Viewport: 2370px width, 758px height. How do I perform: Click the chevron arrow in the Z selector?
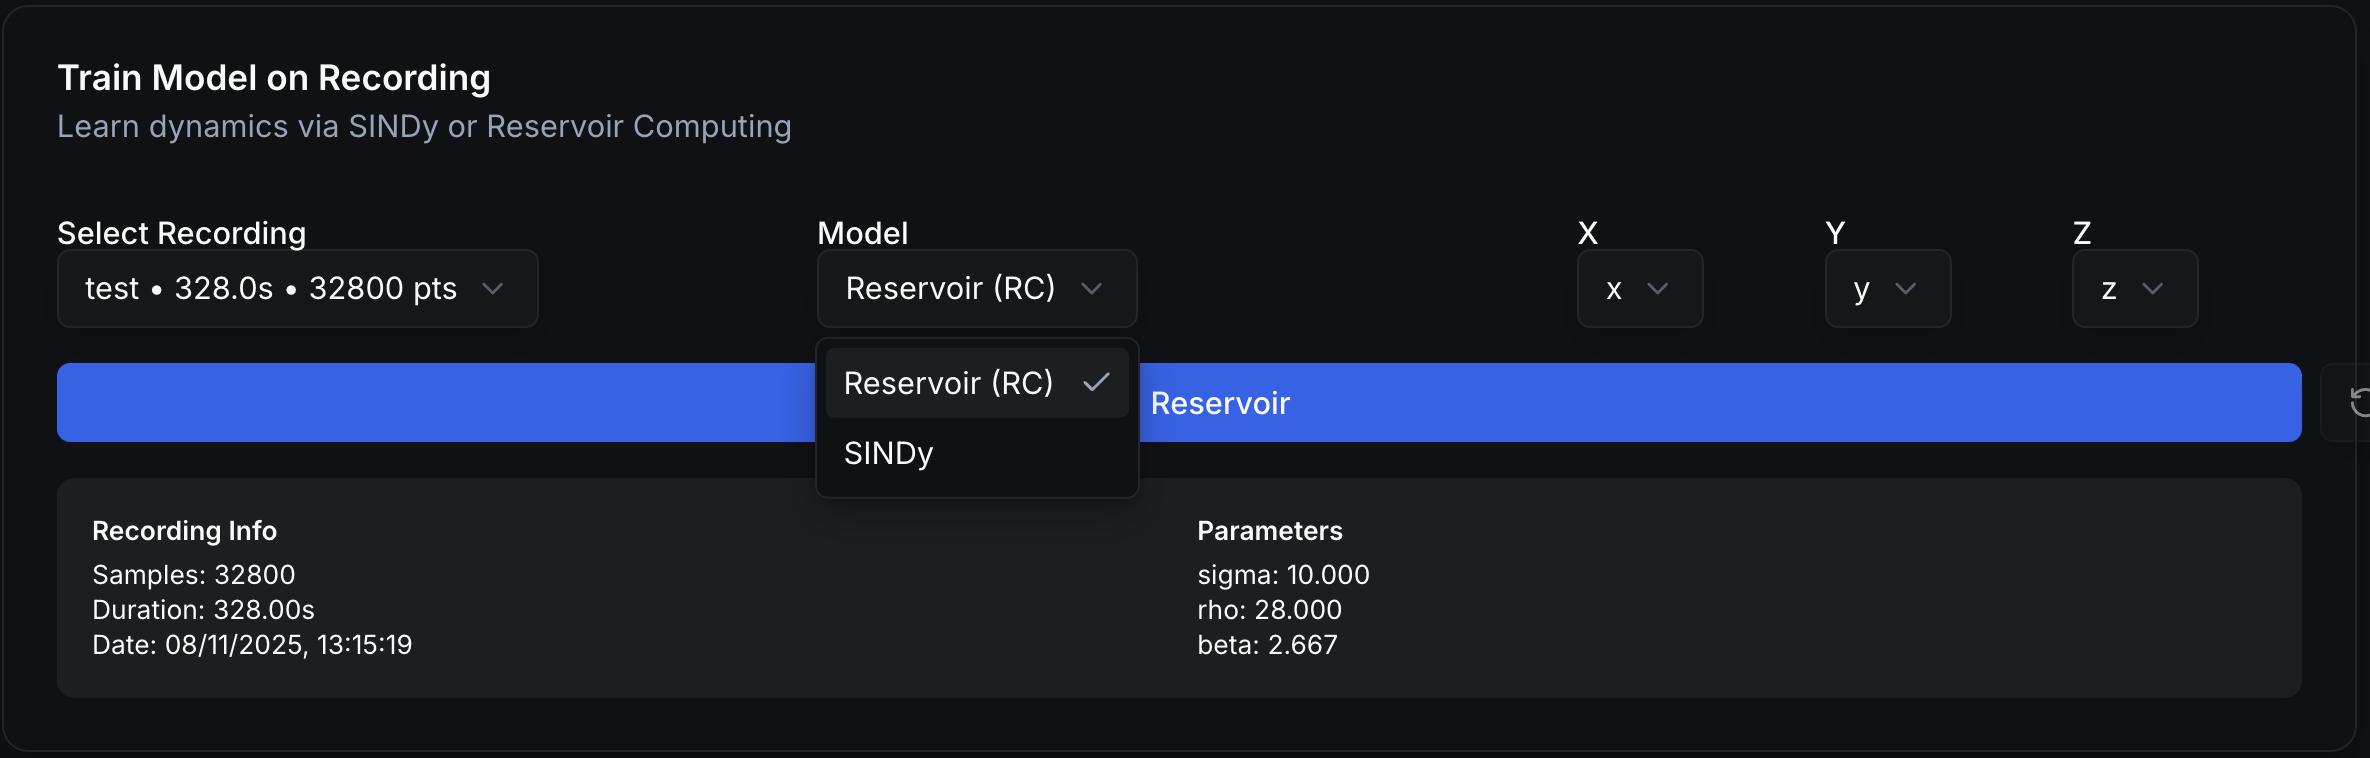(x=2152, y=289)
